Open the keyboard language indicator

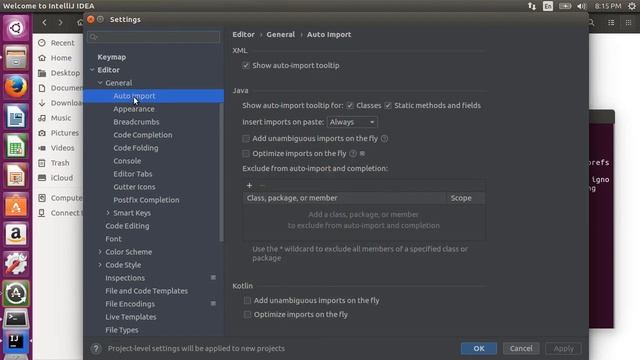(x=548, y=6)
